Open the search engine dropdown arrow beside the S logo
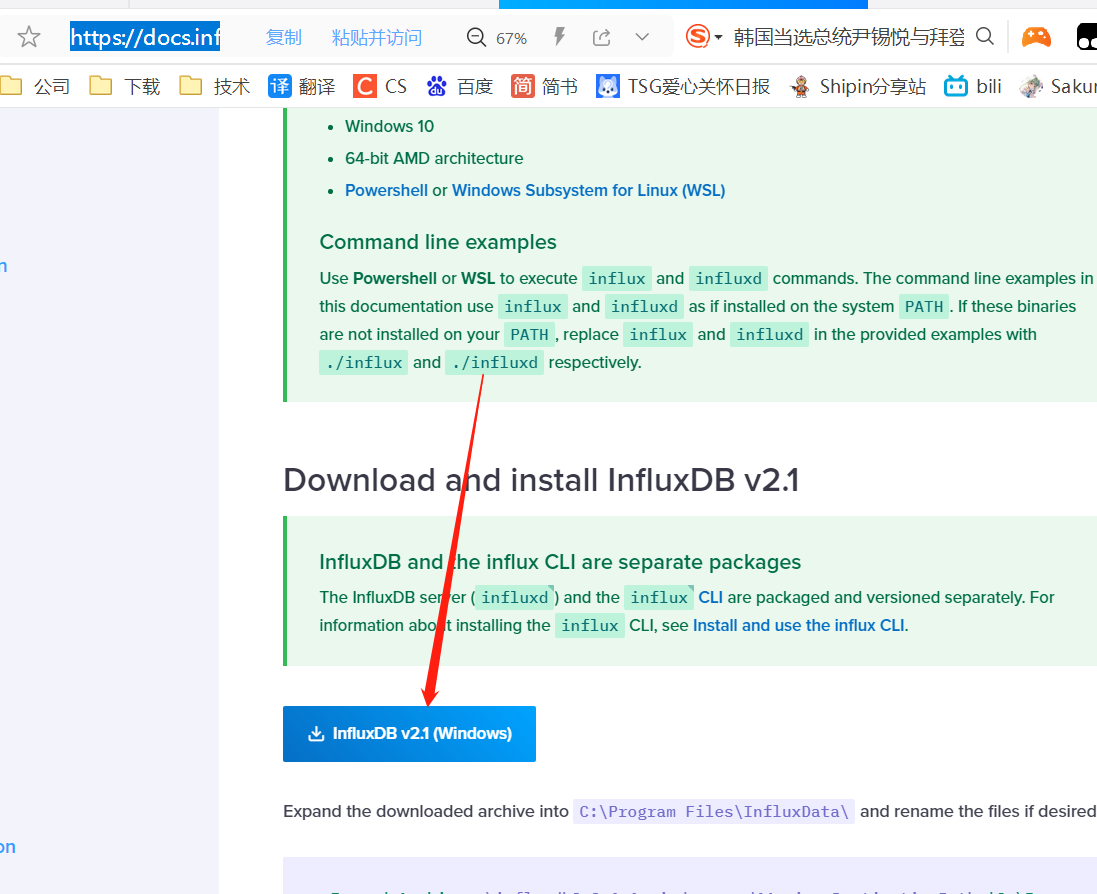Image resolution: width=1097 pixels, height=894 pixels. click(720, 36)
